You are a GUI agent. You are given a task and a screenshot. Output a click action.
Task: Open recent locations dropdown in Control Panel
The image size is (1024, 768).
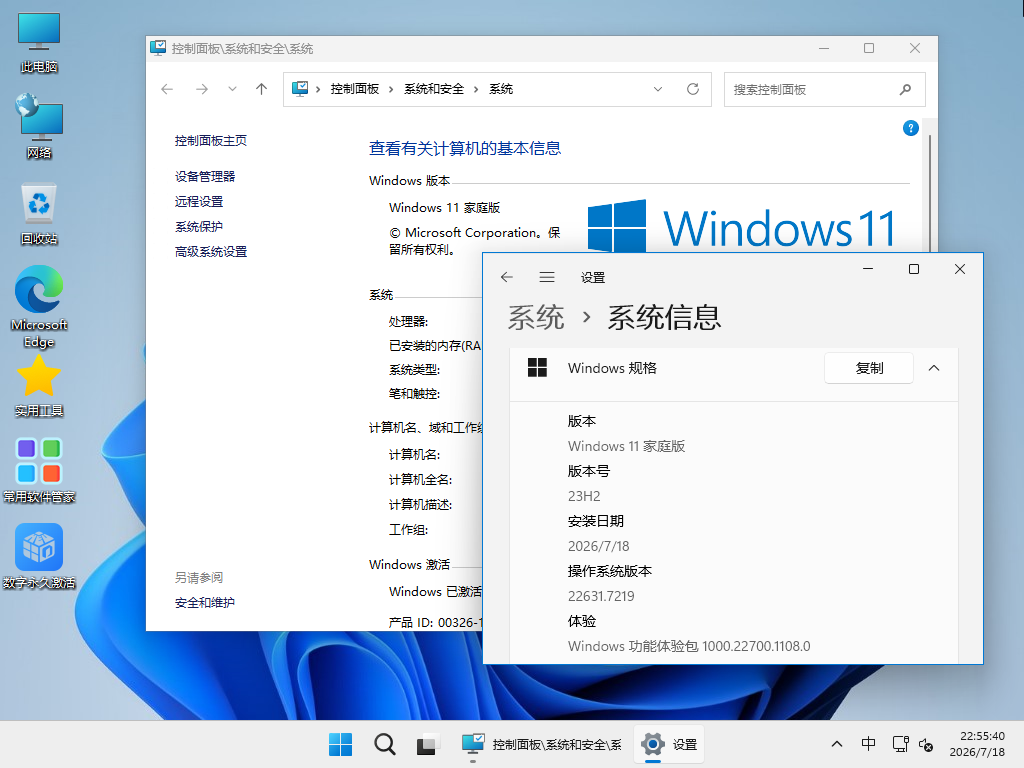click(232, 89)
